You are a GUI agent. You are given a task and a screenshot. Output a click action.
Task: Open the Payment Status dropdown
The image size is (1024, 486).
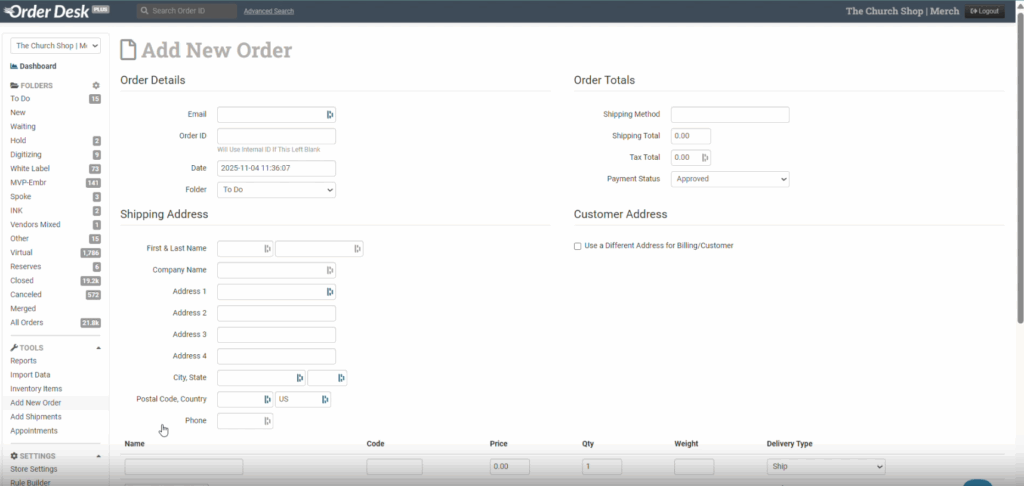[729, 179]
